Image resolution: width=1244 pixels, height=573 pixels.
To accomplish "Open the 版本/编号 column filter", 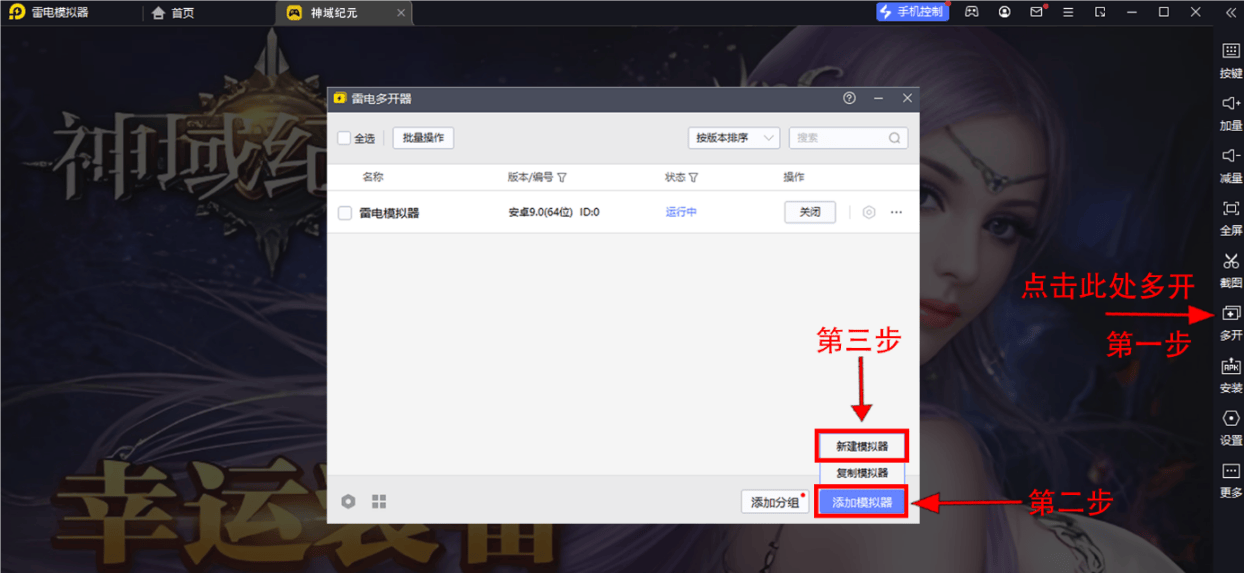I will coord(562,178).
